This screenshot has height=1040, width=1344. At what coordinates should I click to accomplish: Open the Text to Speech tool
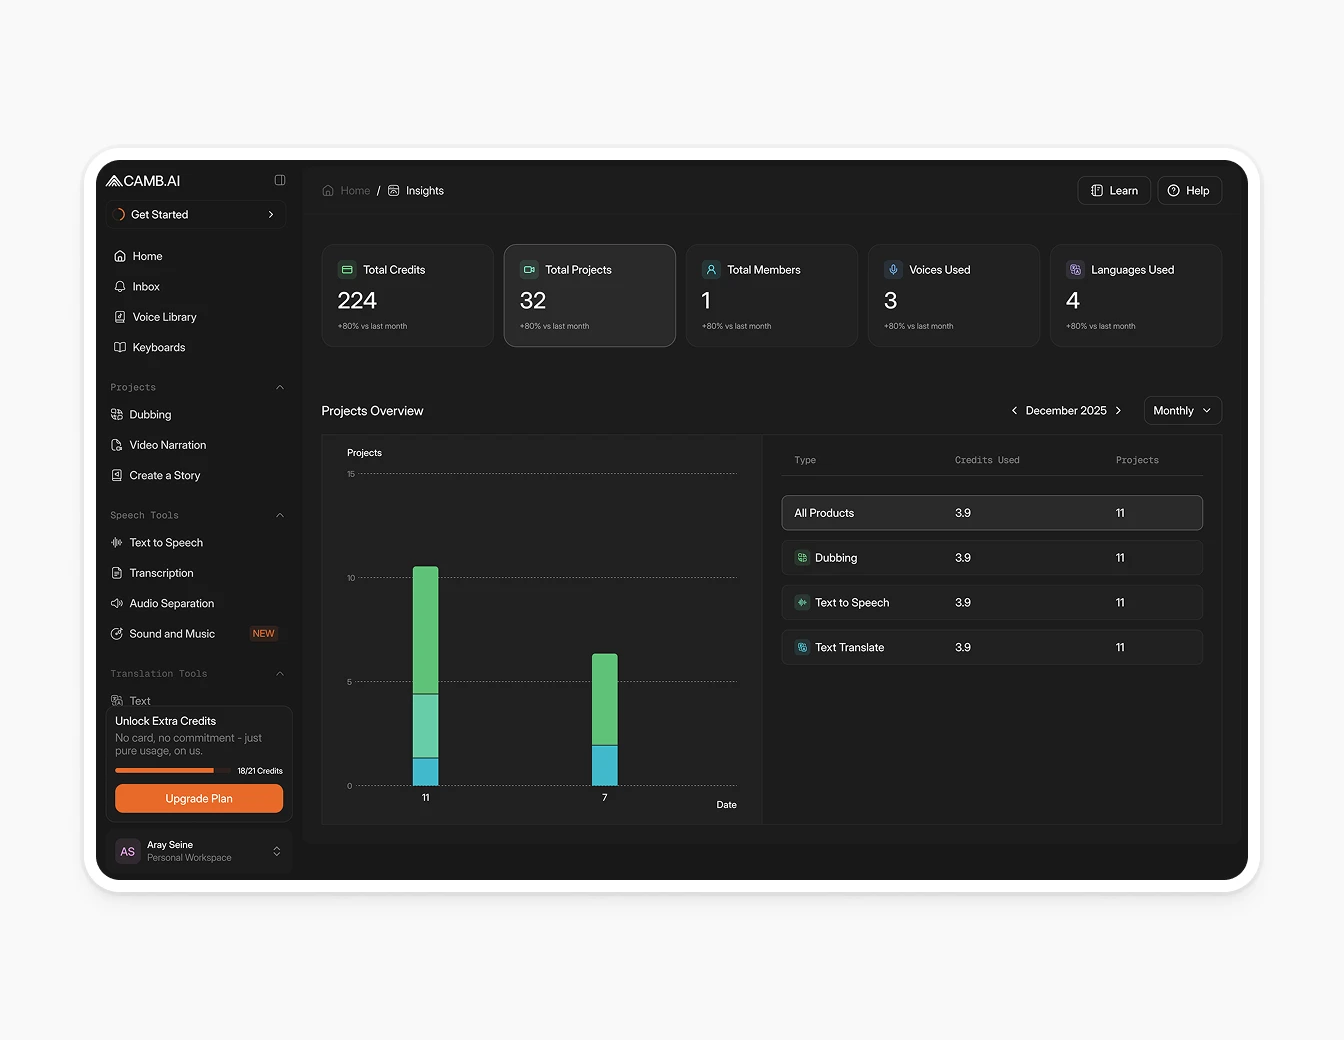point(166,542)
